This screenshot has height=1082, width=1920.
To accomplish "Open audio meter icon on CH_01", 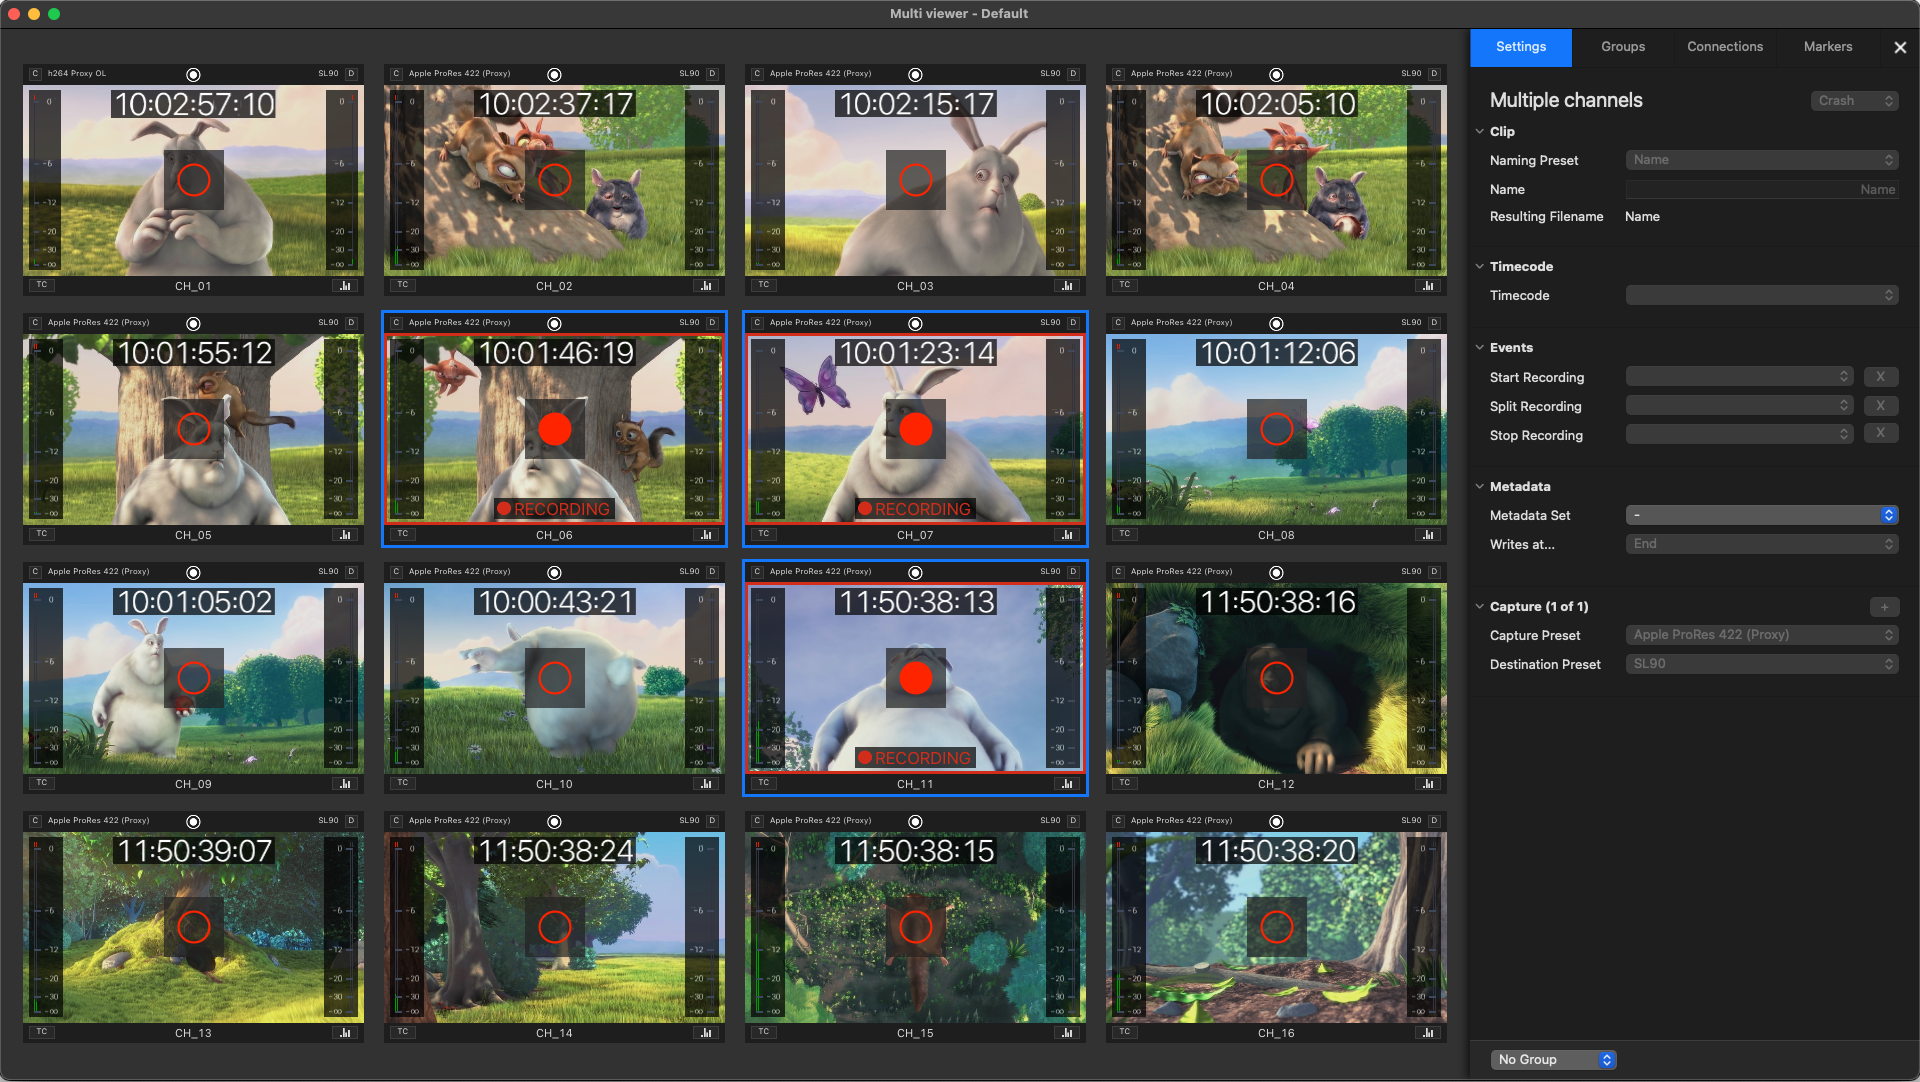I will (345, 286).
